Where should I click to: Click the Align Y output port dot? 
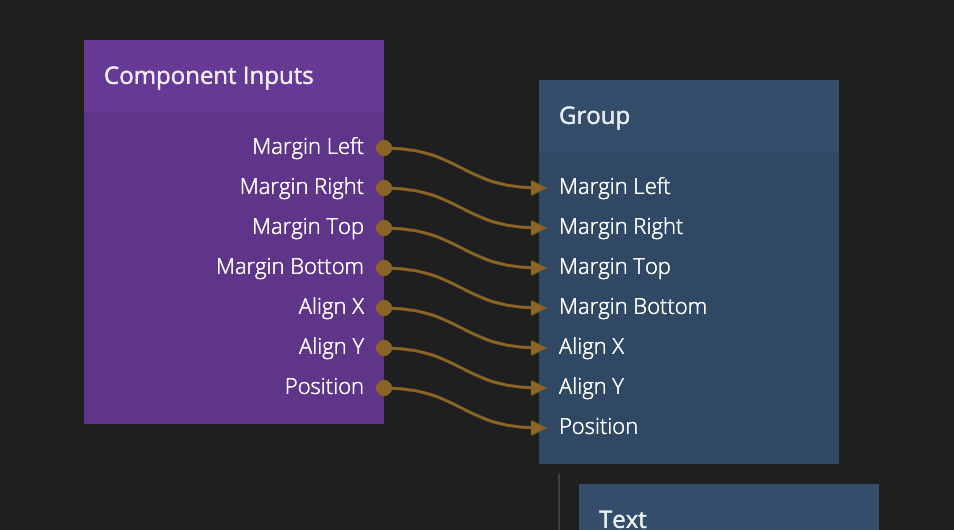(x=384, y=348)
